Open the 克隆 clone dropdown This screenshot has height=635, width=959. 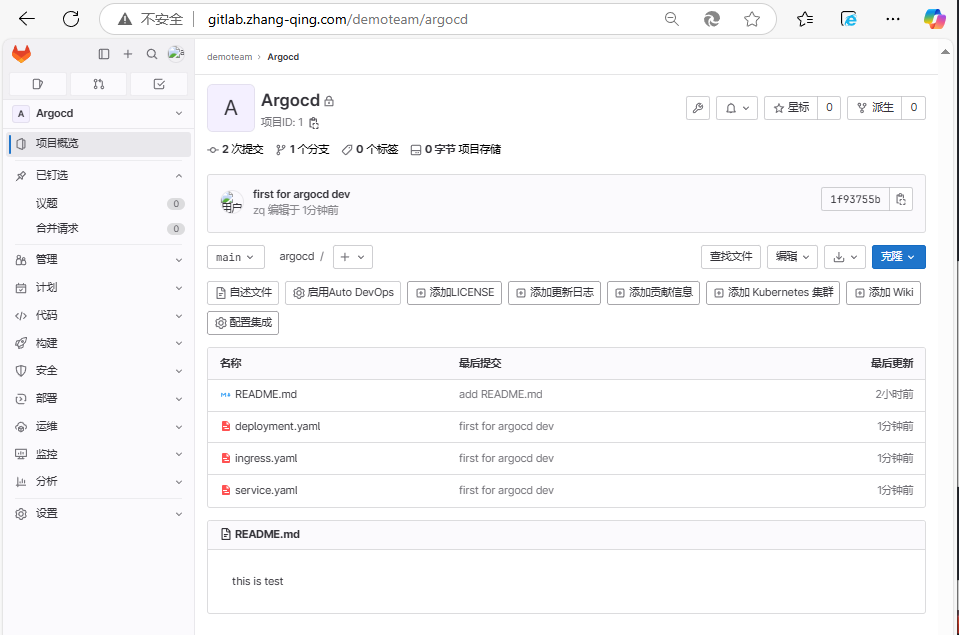(898, 257)
